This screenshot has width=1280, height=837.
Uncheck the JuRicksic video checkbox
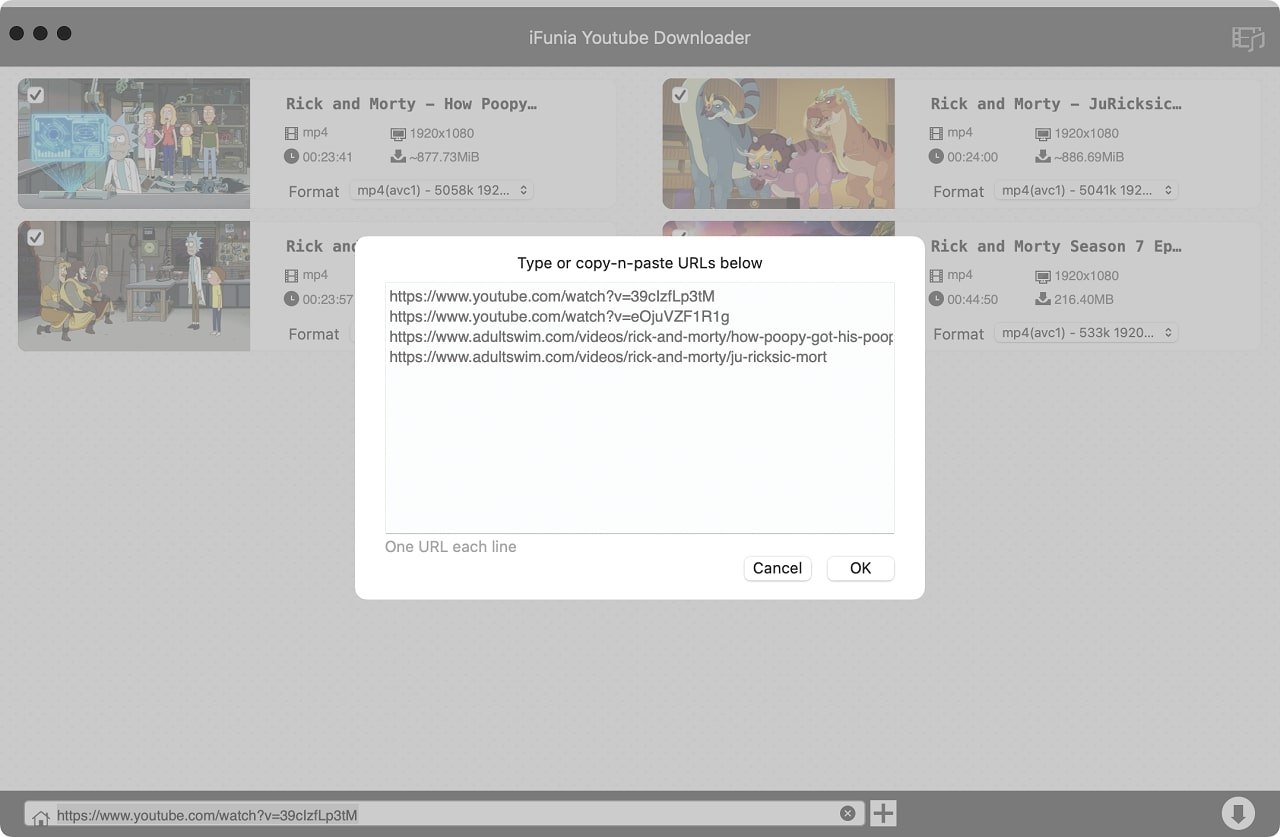click(x=680, y=95)
